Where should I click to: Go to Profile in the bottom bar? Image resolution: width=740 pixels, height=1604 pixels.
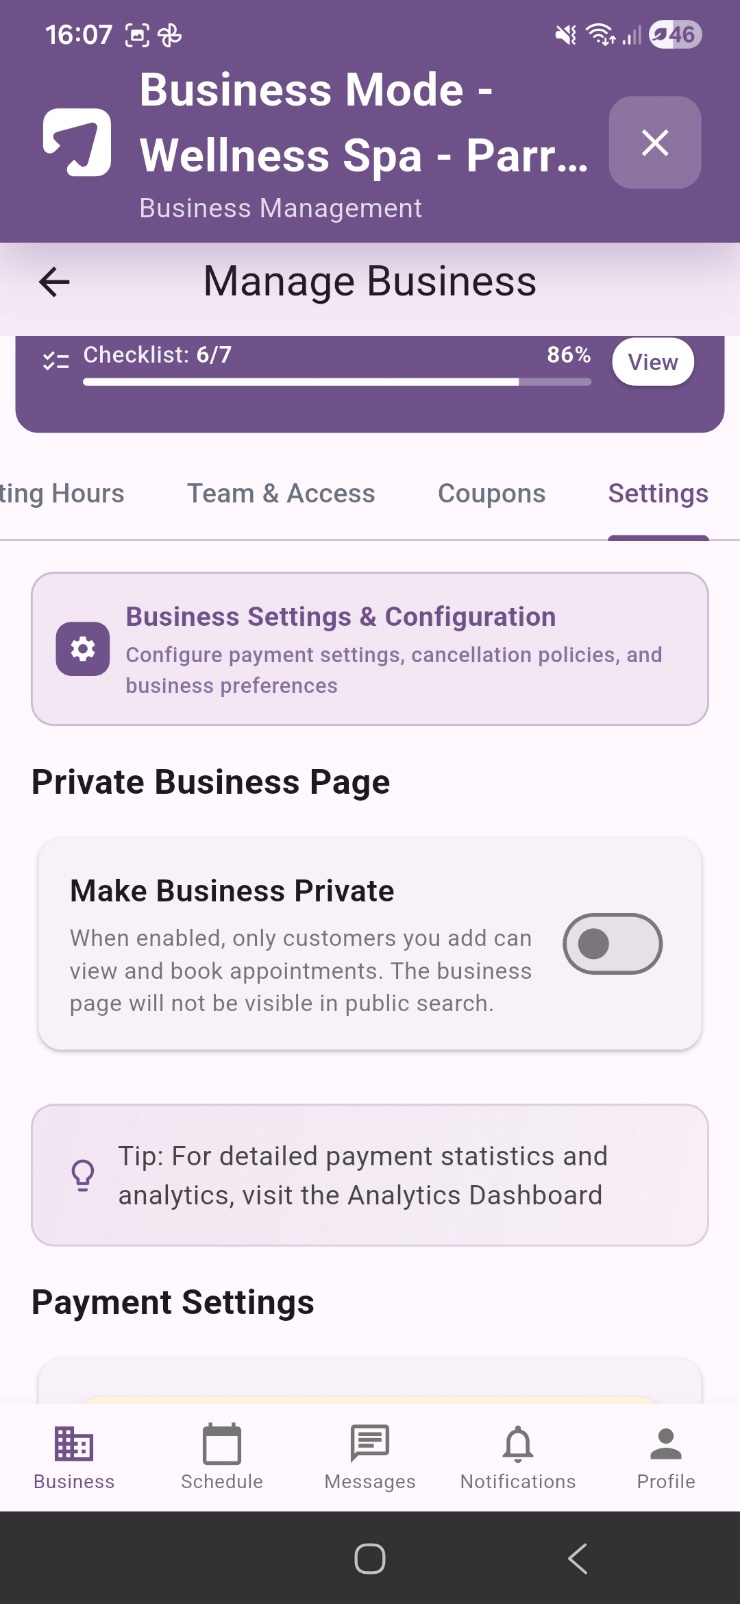click(666, 1457)
